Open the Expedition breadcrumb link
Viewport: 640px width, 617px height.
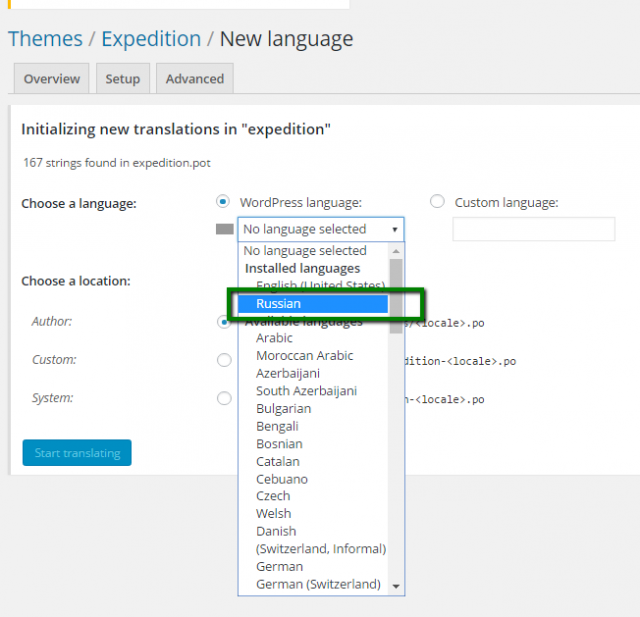click(x=151, y=39)
